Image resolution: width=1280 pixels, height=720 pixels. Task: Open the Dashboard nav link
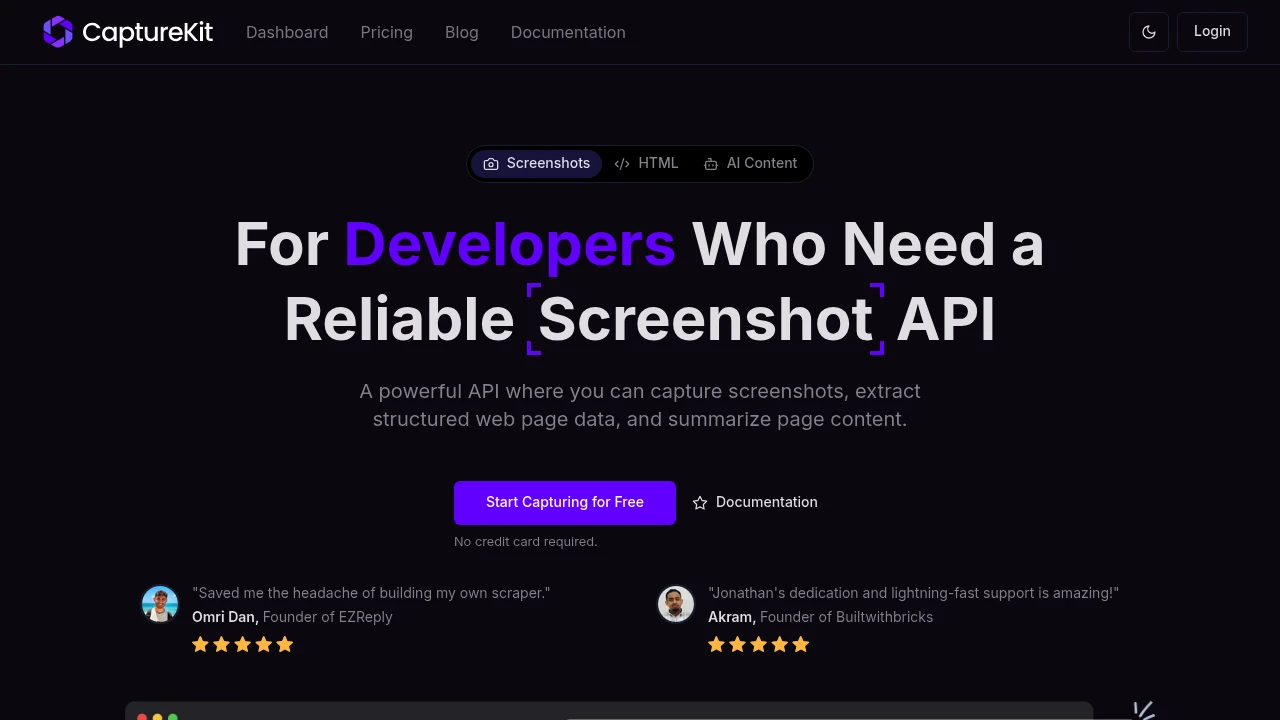point(287,32)
